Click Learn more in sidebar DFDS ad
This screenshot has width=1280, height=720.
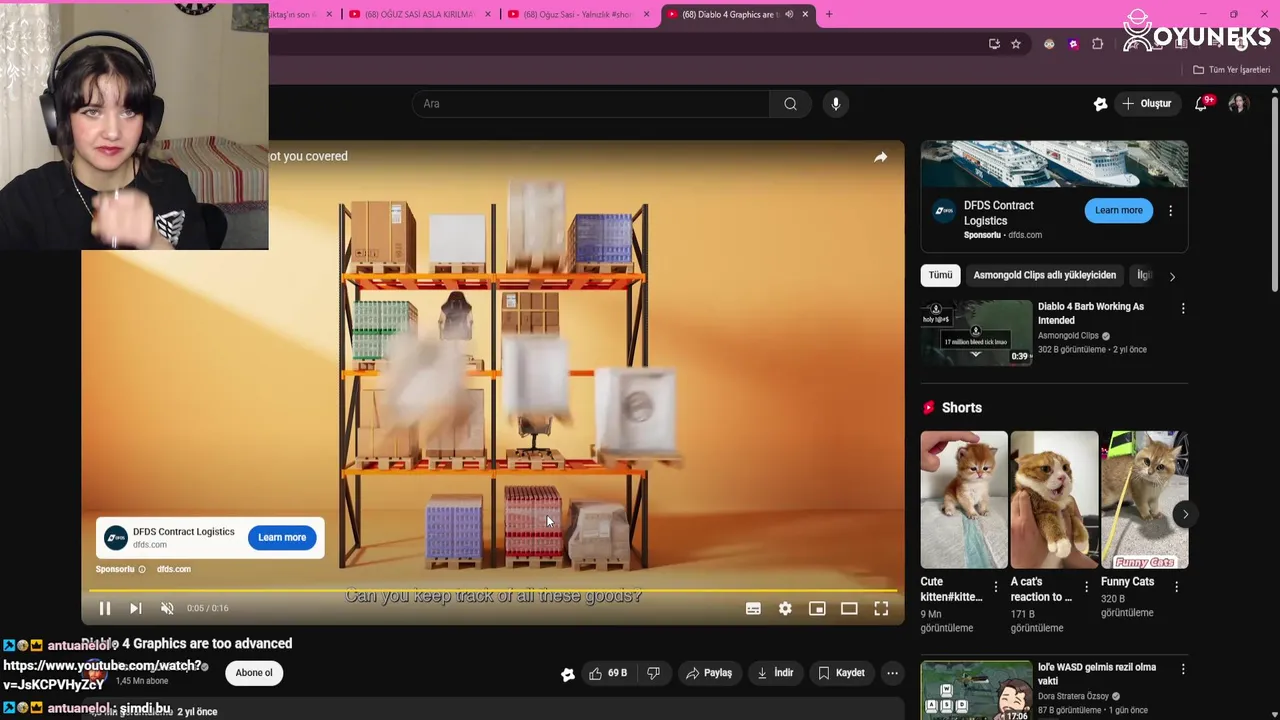coord(1118,210)
